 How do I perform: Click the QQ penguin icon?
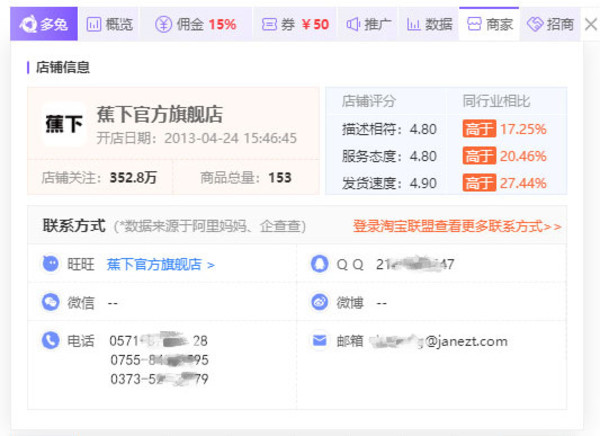point(320,264)
